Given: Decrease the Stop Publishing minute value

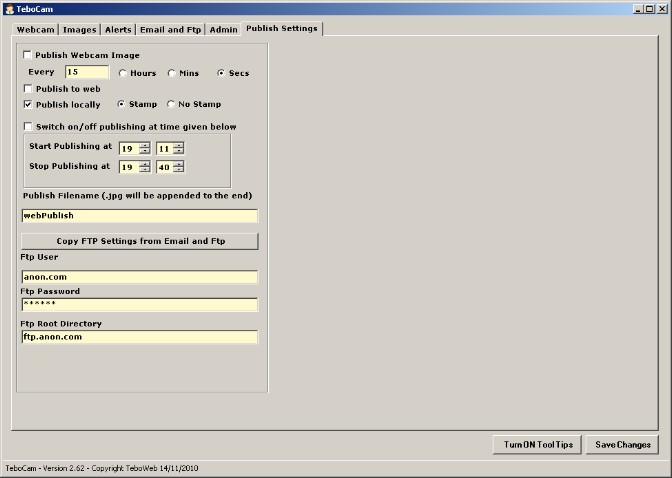Looking at the screenshot, I should 179,169.
